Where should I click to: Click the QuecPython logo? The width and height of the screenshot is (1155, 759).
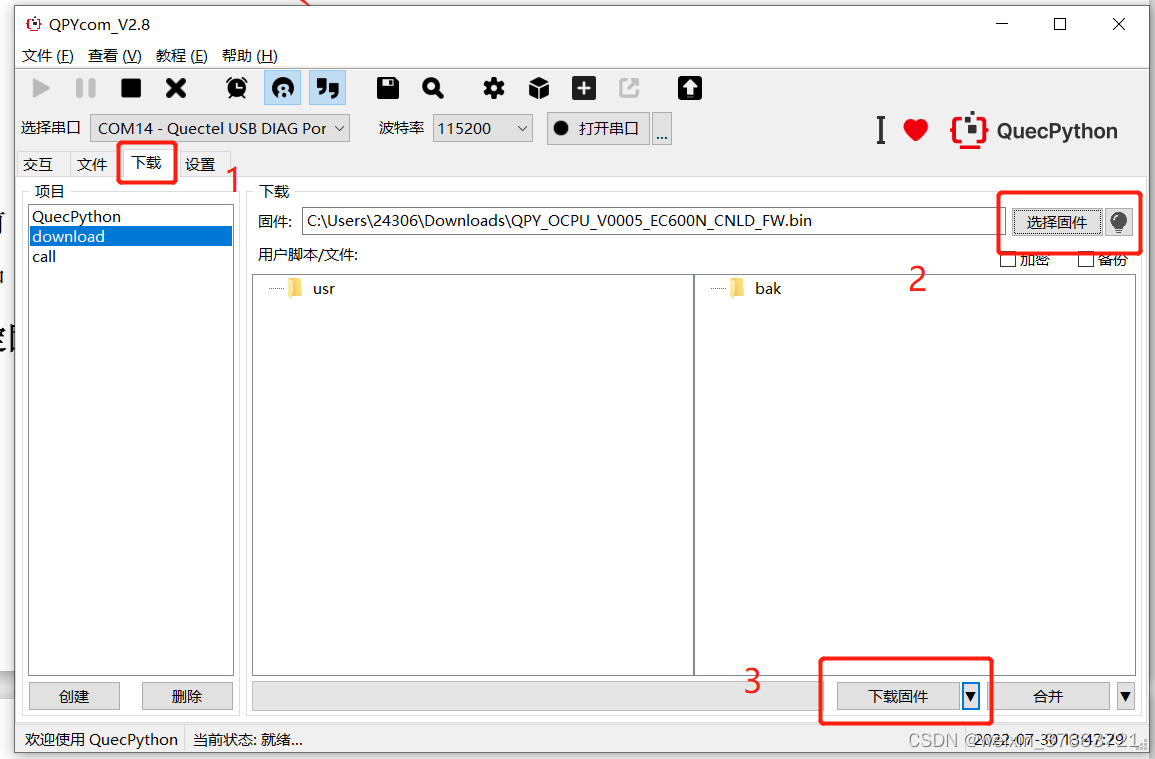click(1034, 130)
